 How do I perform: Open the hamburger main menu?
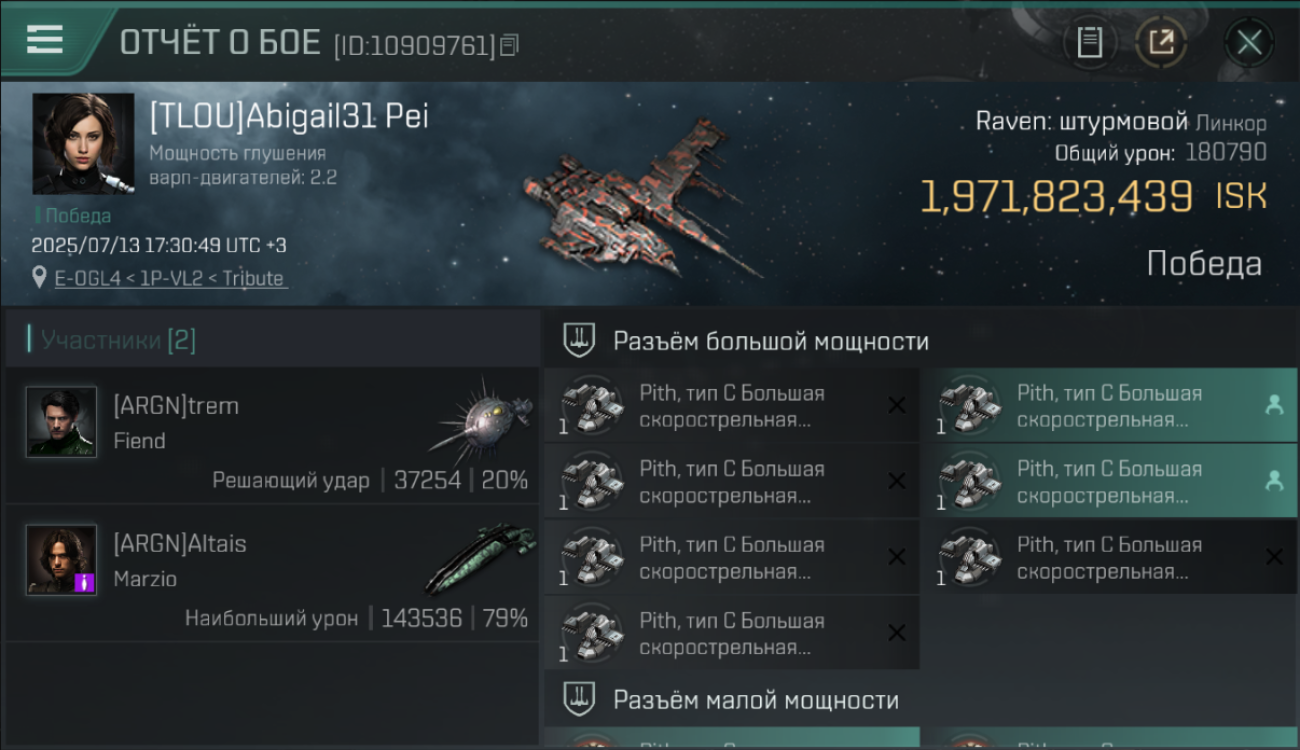(45, 39)
